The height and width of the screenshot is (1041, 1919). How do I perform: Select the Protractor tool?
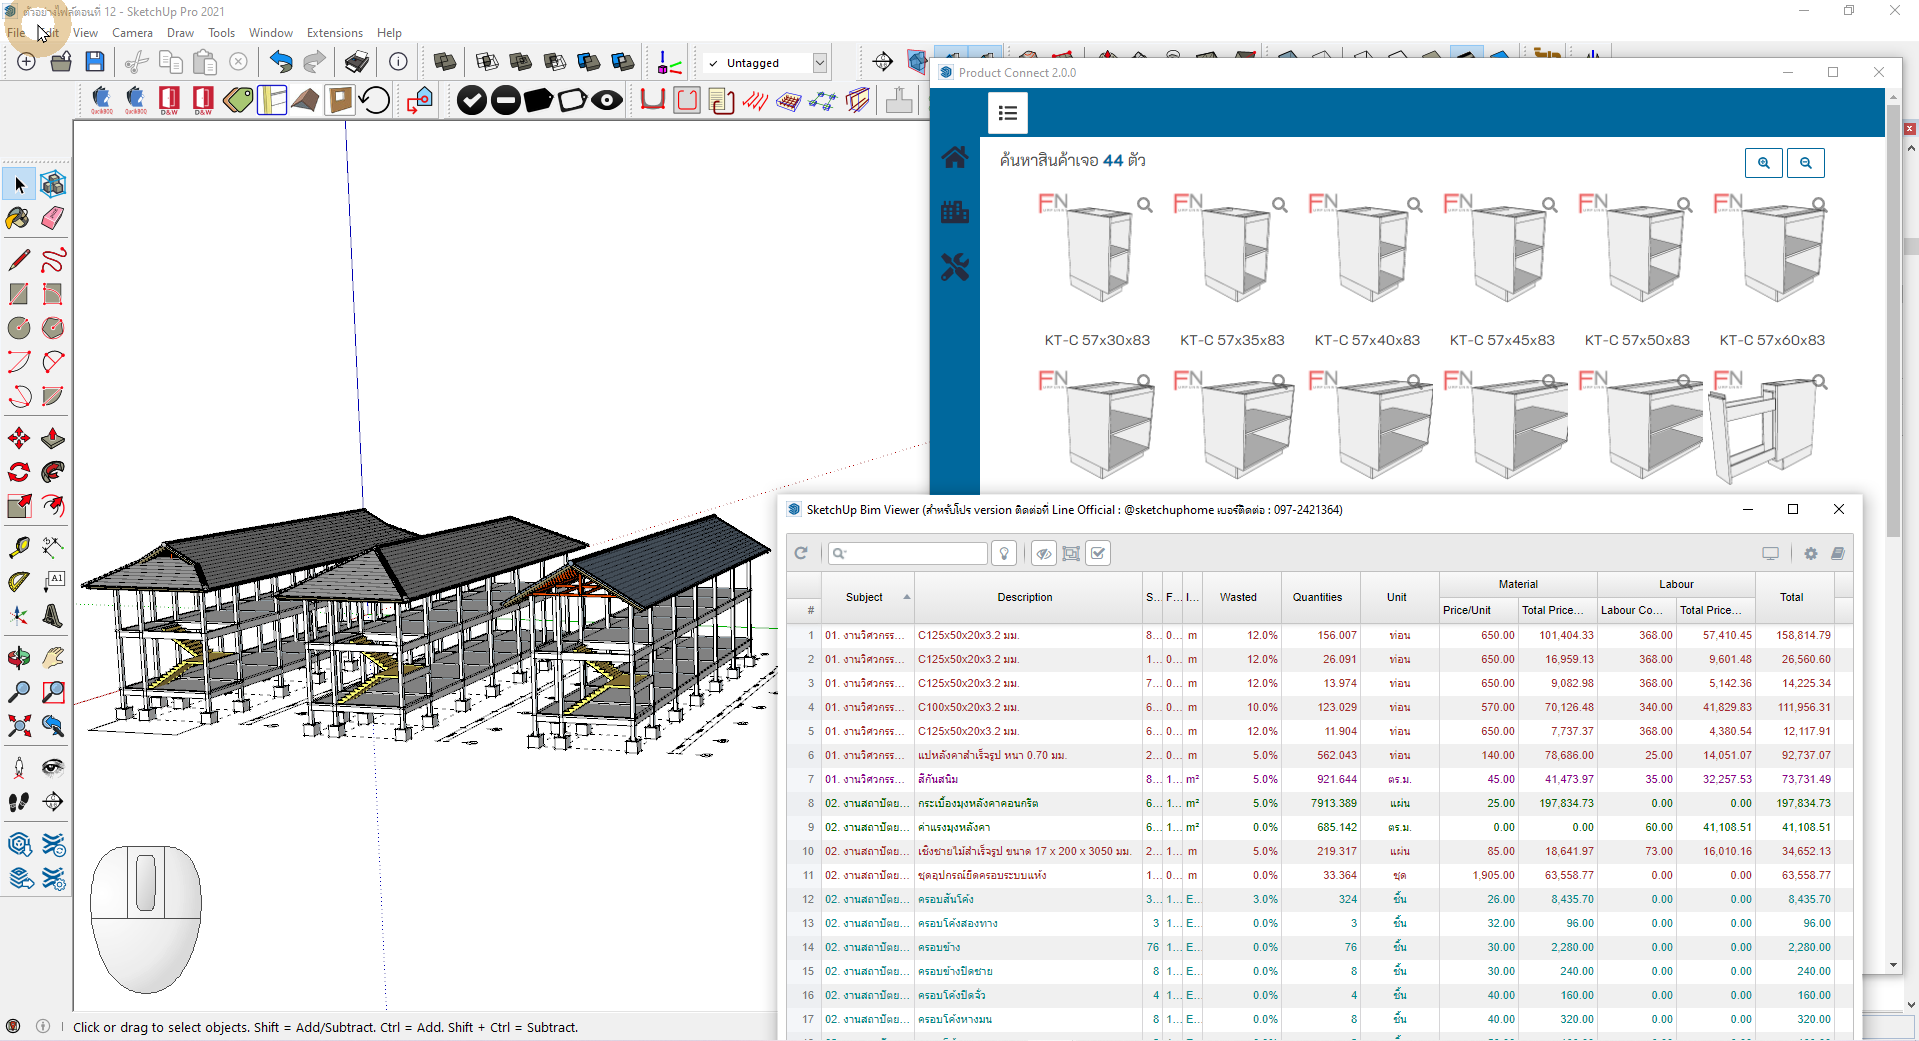tap(18, 581)
